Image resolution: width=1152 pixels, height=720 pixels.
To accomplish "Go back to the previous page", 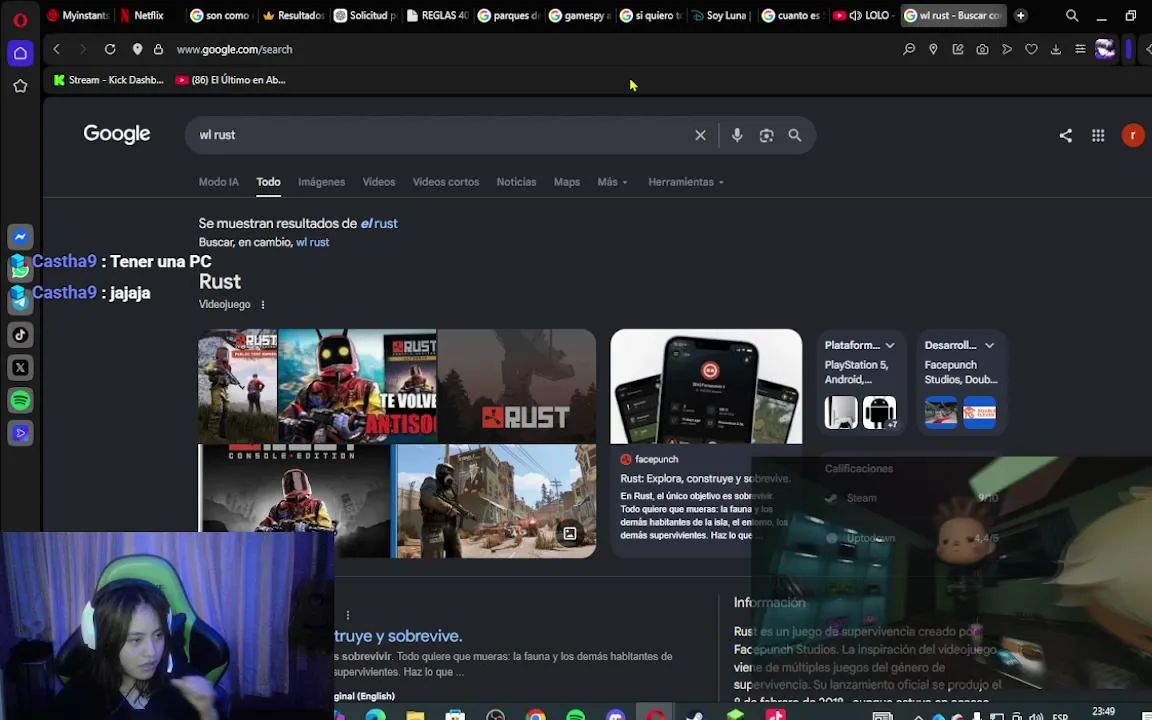I will coord(57,49).
